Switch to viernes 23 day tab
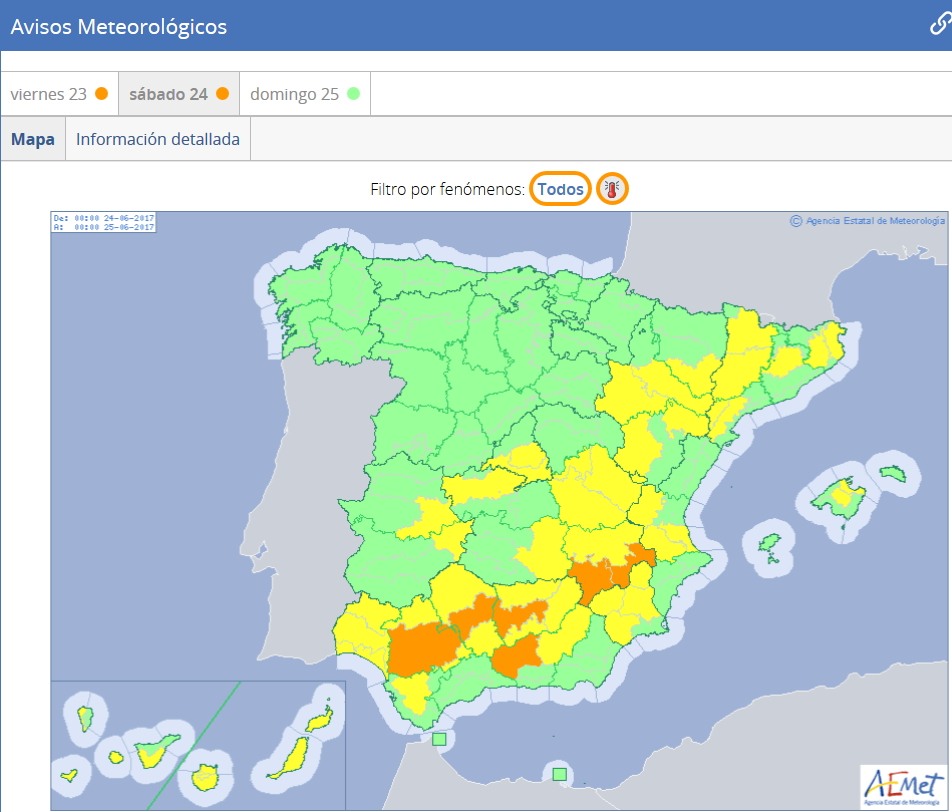 (x=59, y=94)
